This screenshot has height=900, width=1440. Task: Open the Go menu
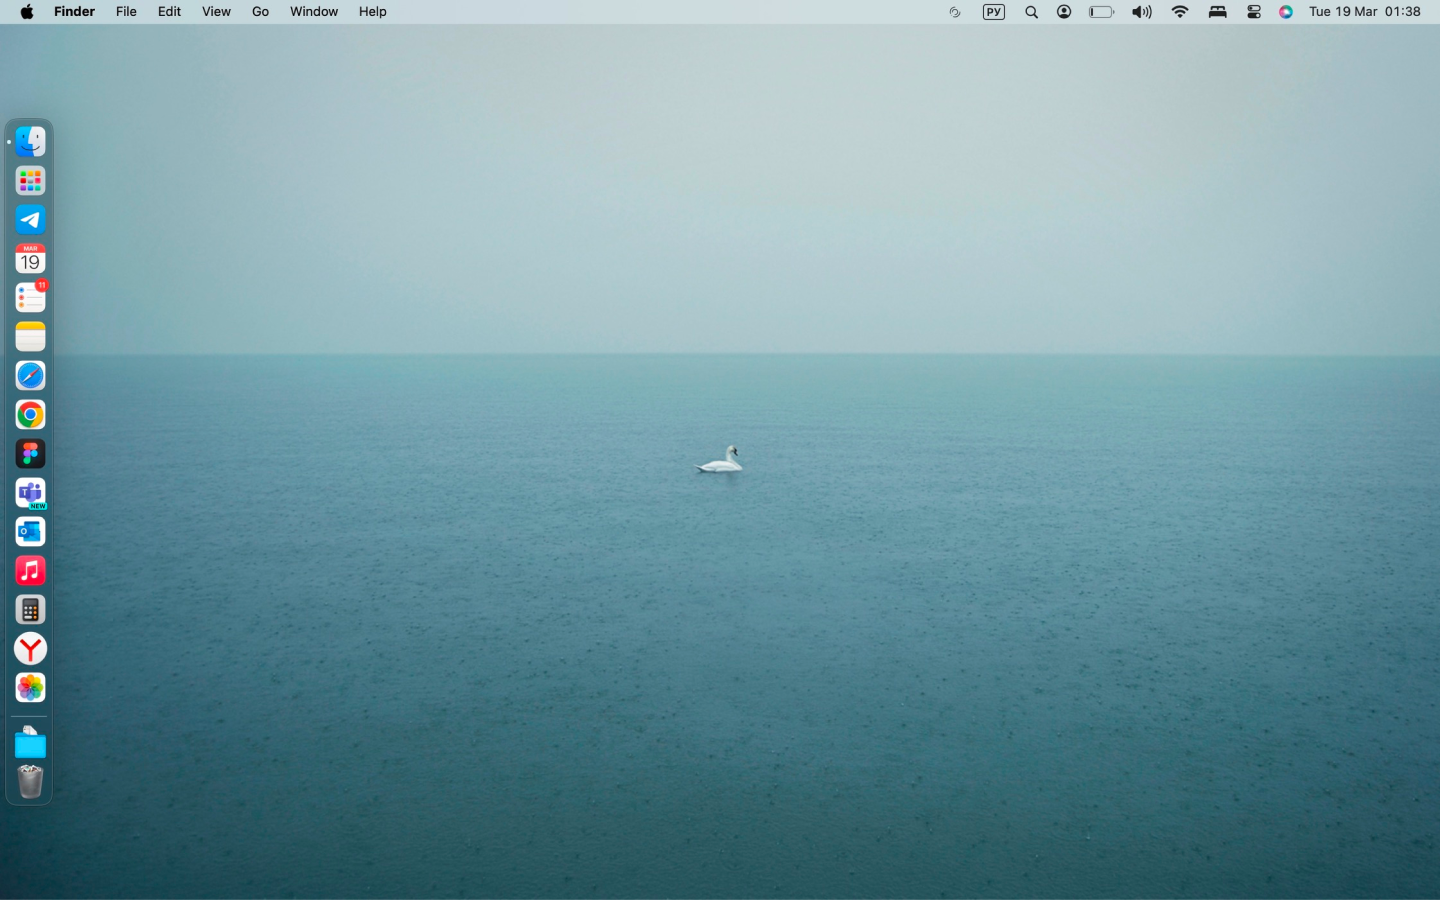pyautogui.click(x=260, y=12)
